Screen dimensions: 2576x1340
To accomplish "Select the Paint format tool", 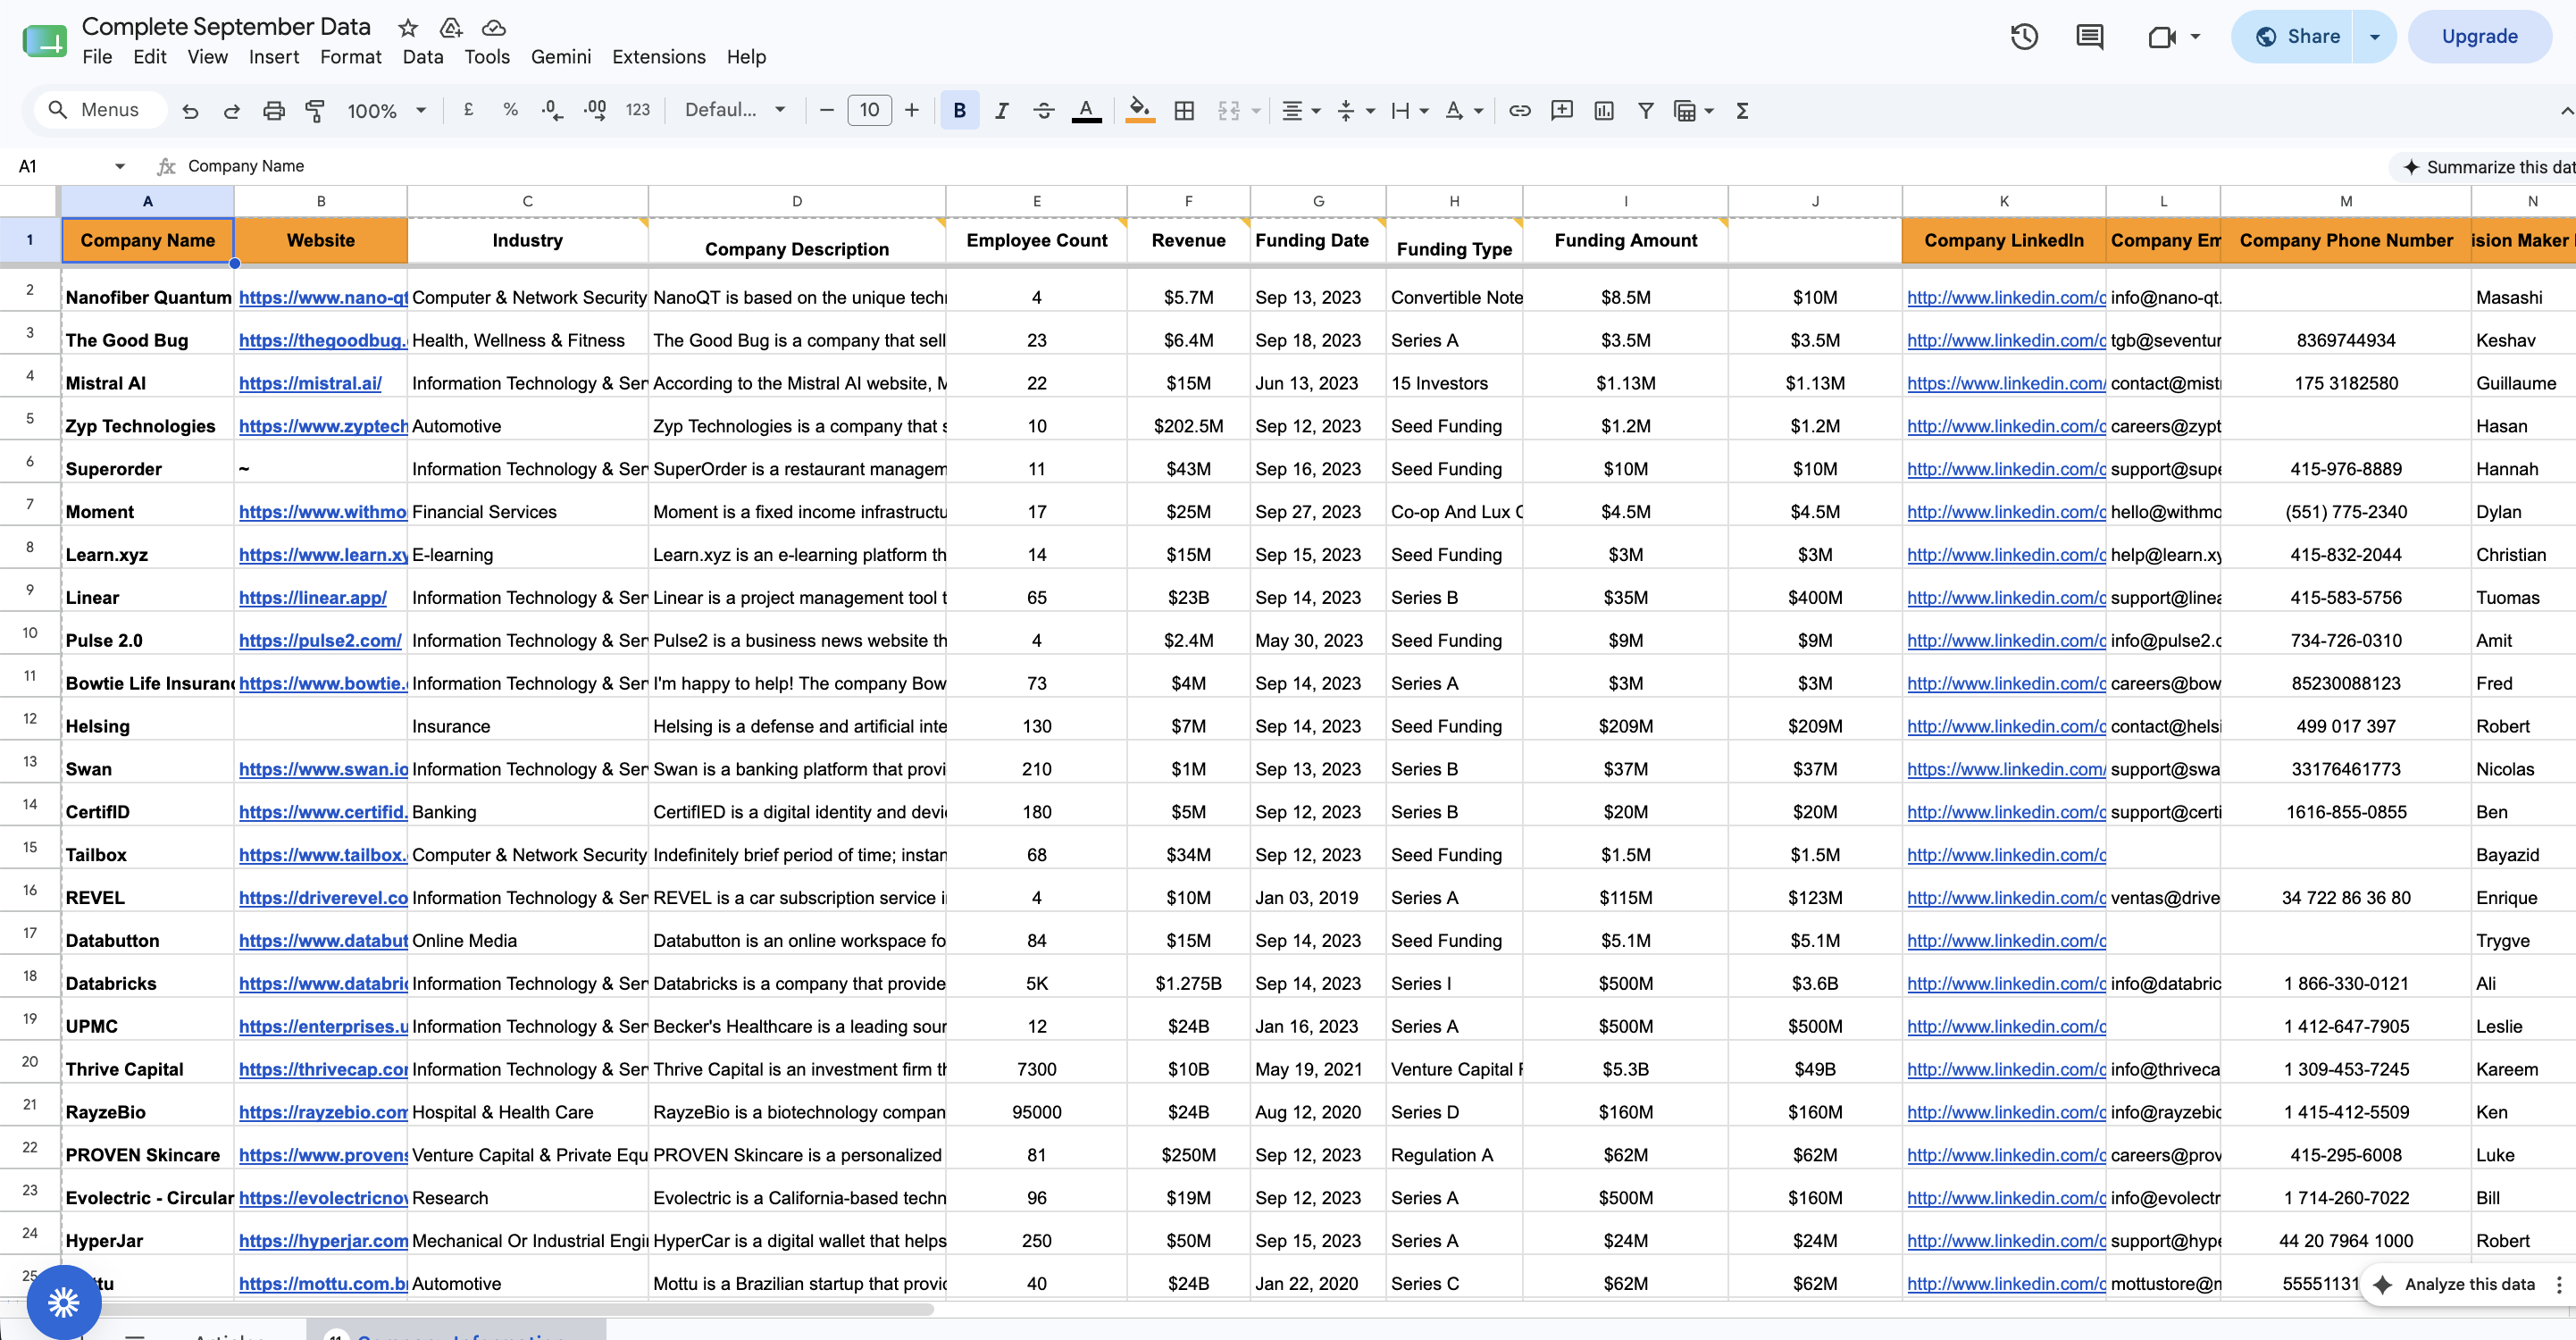I will pyautogui.click(x=315, y=111).
